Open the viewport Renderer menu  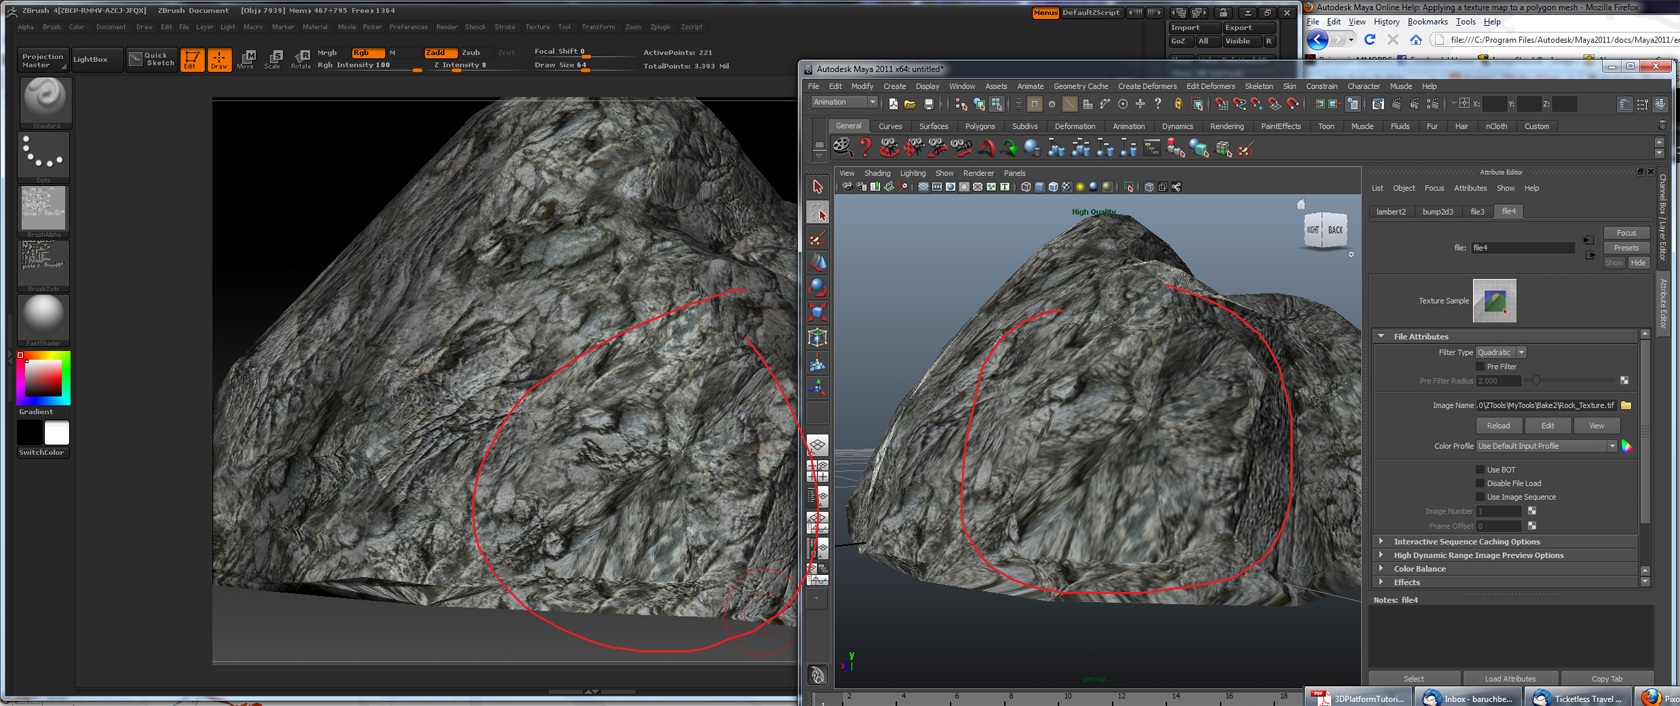click(x=978, y=173)
